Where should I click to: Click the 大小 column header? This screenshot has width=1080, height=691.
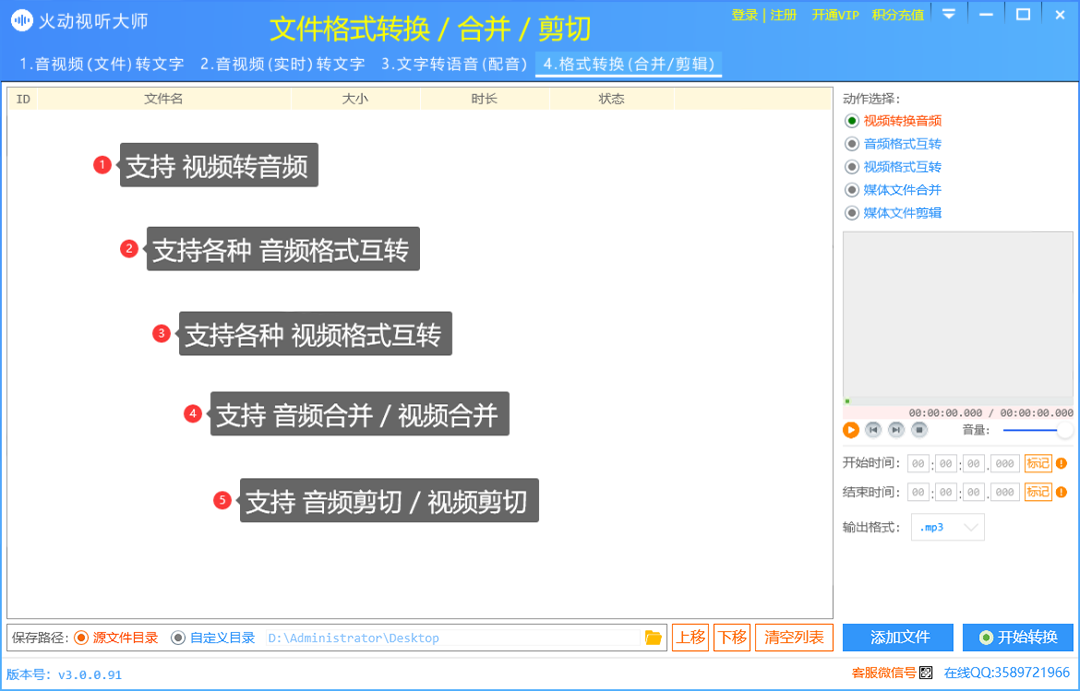coord(355,99)
